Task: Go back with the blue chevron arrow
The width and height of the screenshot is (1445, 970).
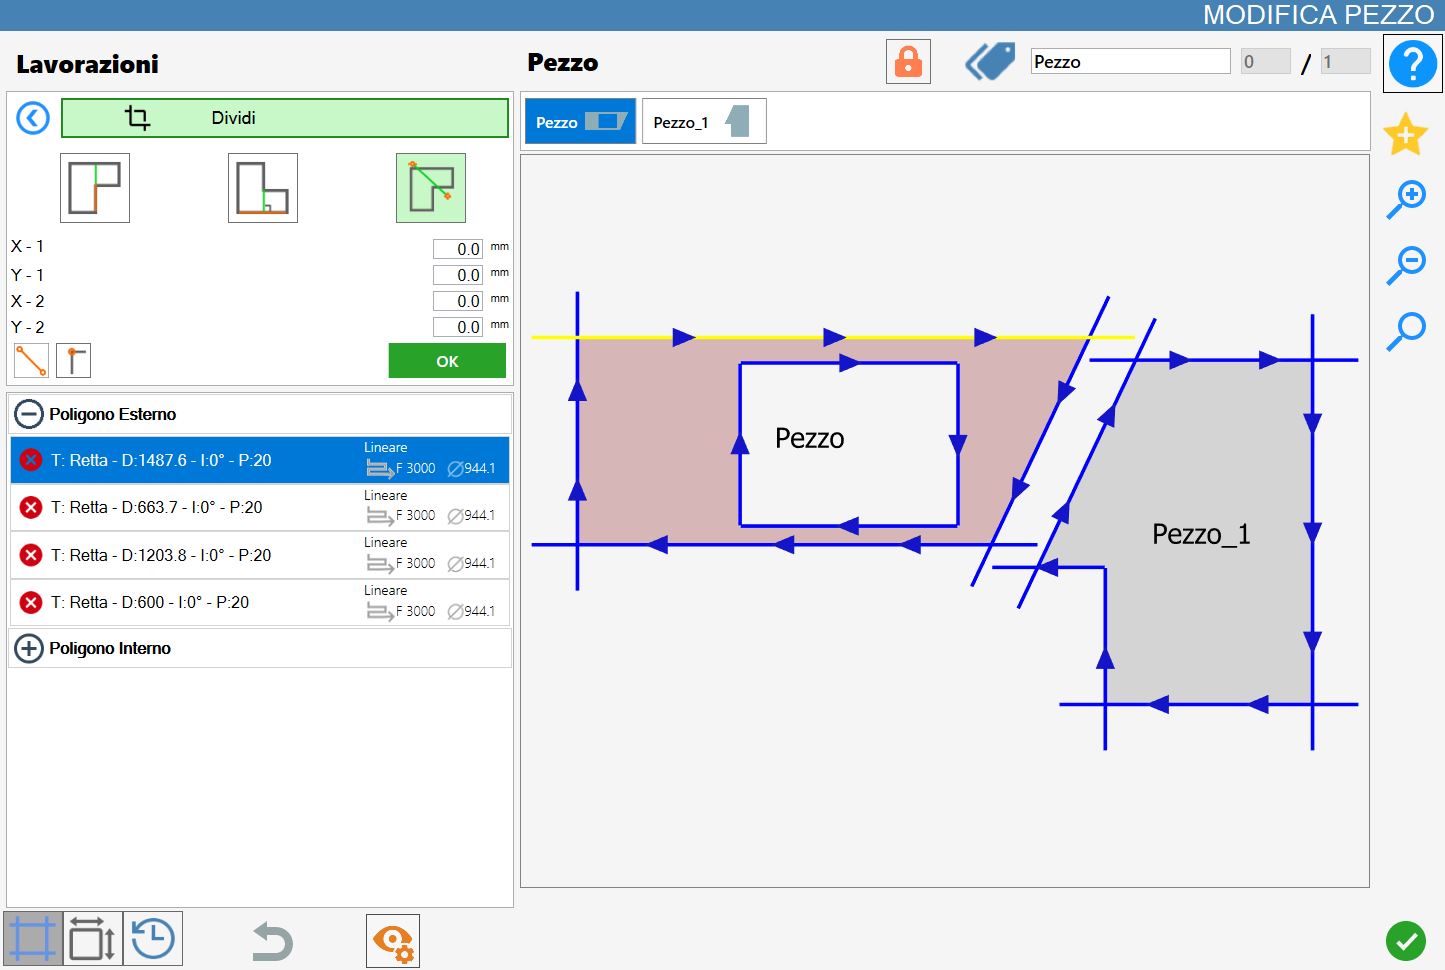Action: pos(33,118)
